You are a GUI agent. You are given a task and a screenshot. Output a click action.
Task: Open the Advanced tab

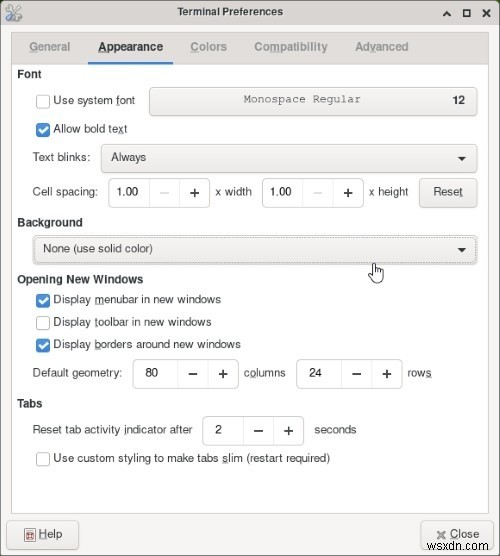pos(382,47)
